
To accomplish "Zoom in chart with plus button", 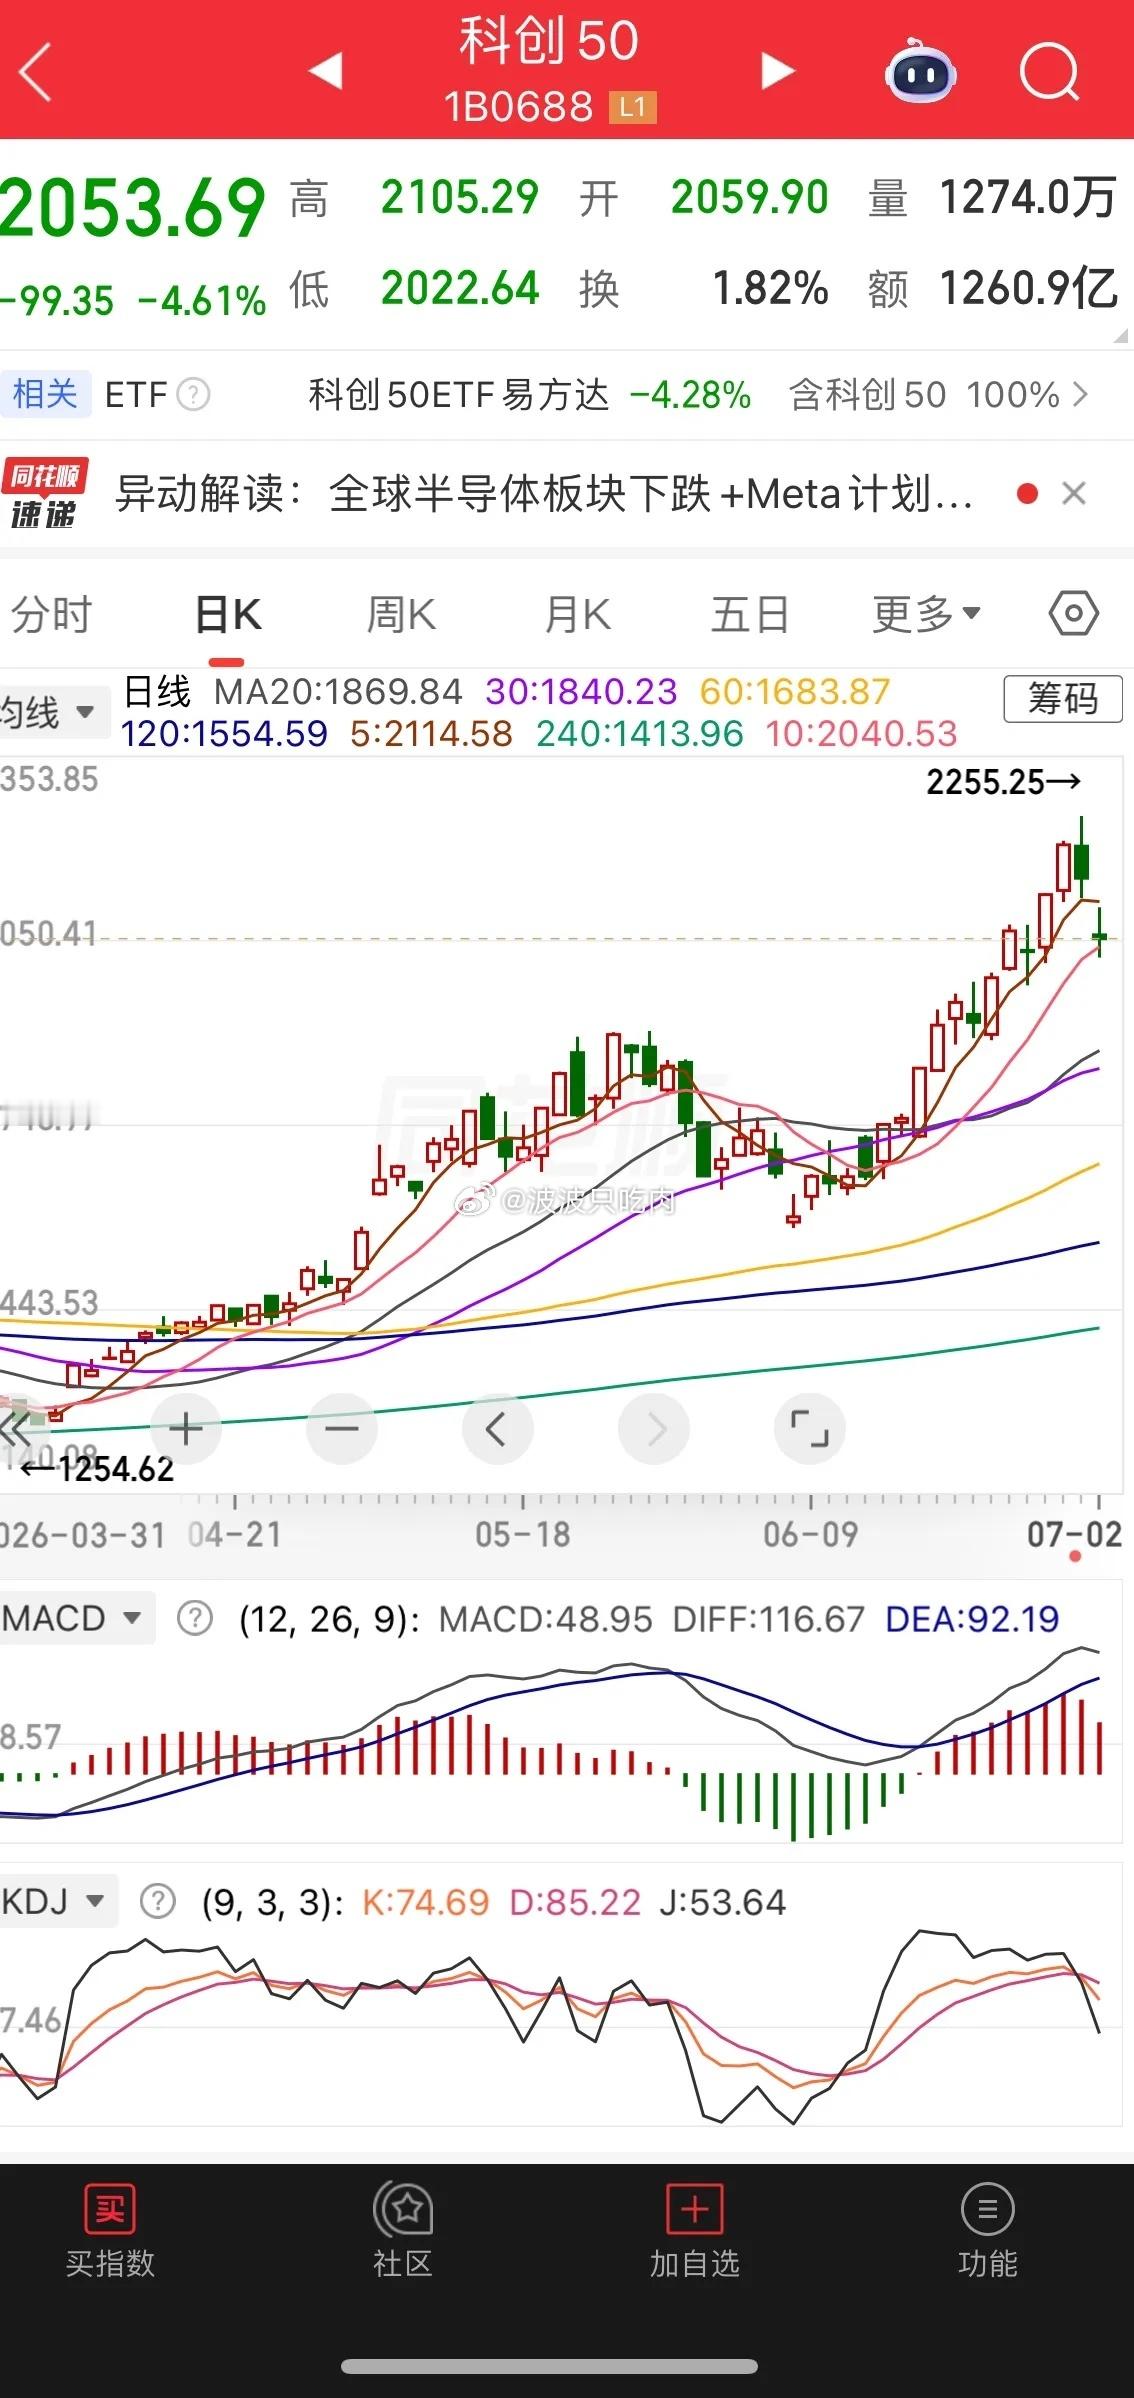I will tap(186, 1429).
